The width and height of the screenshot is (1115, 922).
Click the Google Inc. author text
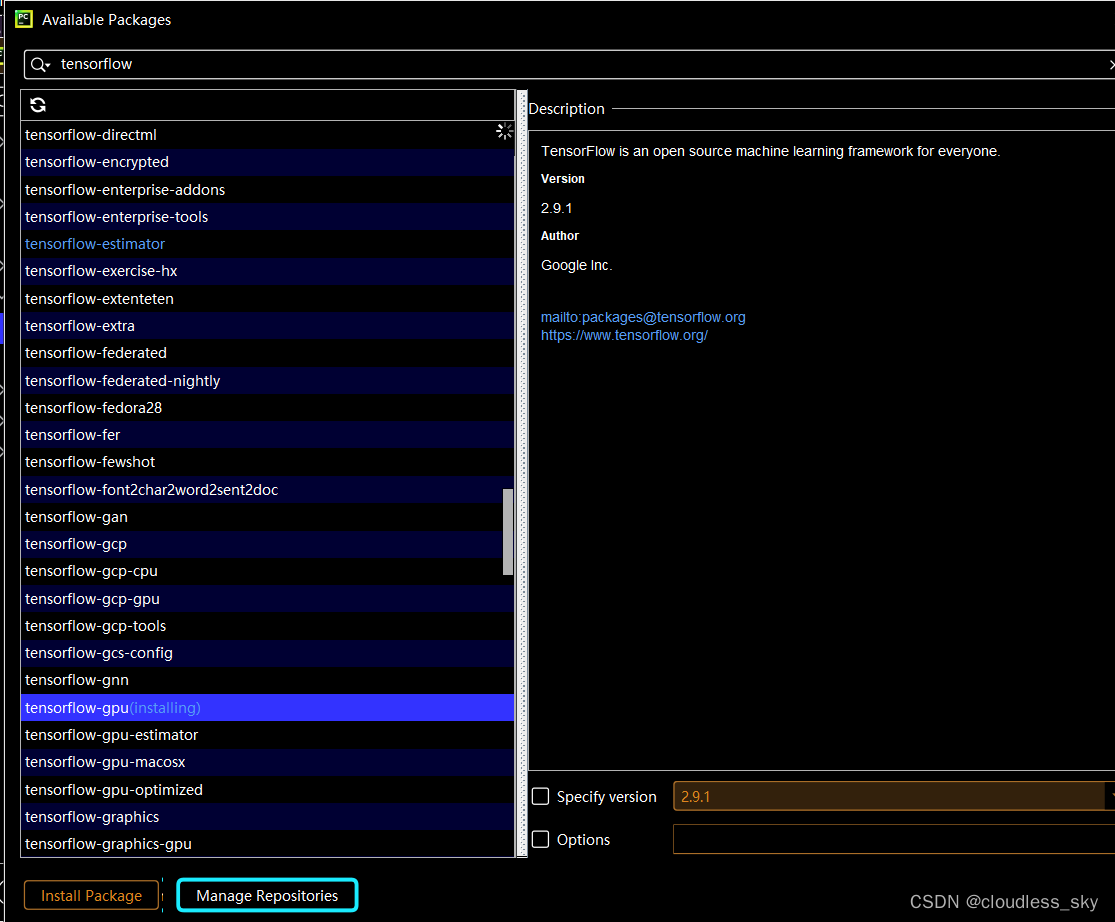[576, 265]
